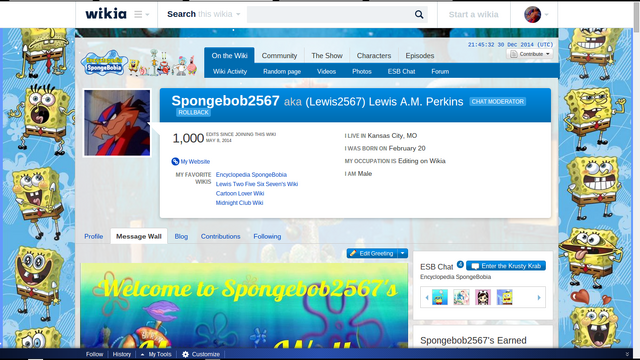
Task: Open the Photos submenu link
Action: 362,71
